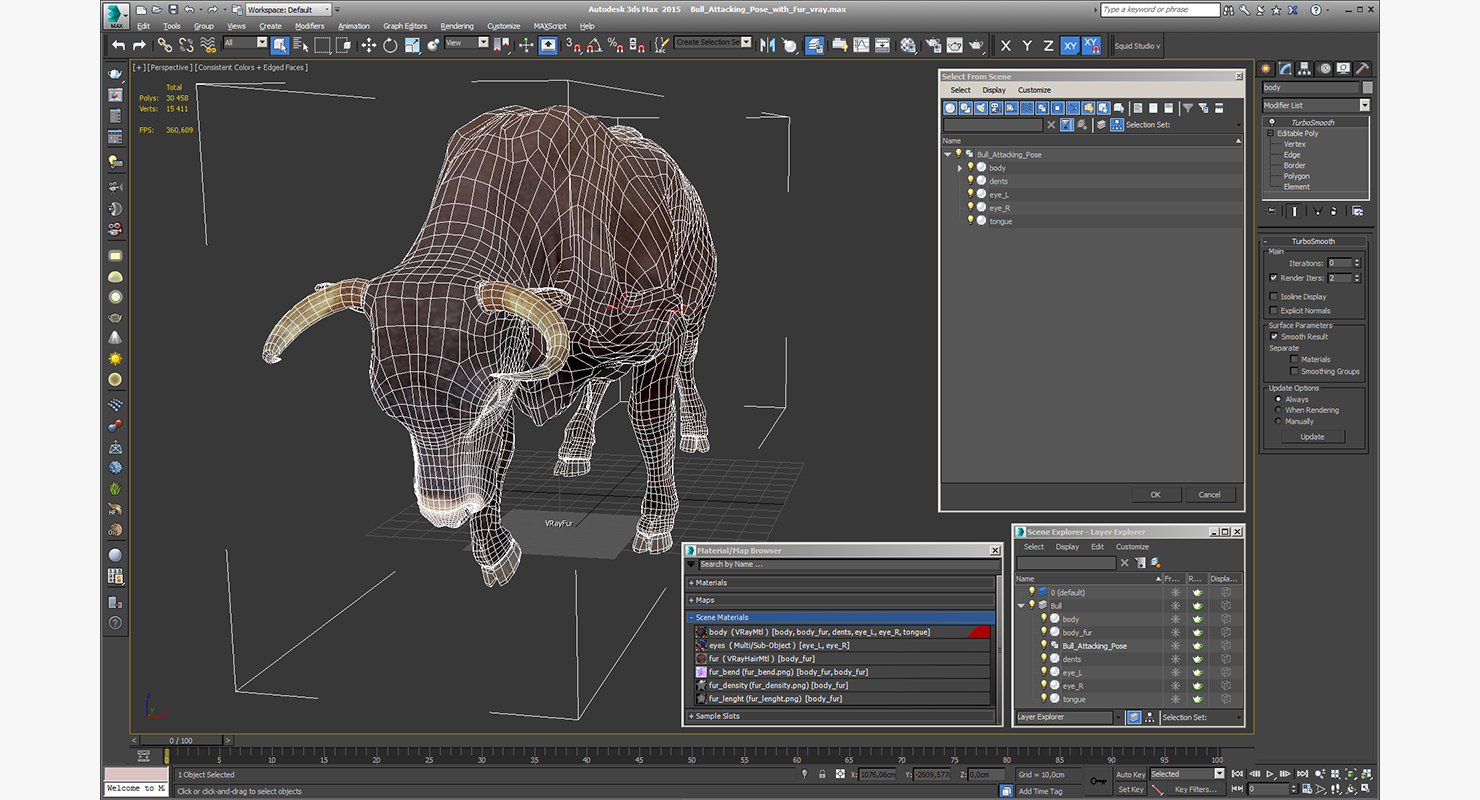Click the Mirror tool icon
The width and height of the screenshot is (1480, 800).
pyautogui.click(x=768, y=45)
